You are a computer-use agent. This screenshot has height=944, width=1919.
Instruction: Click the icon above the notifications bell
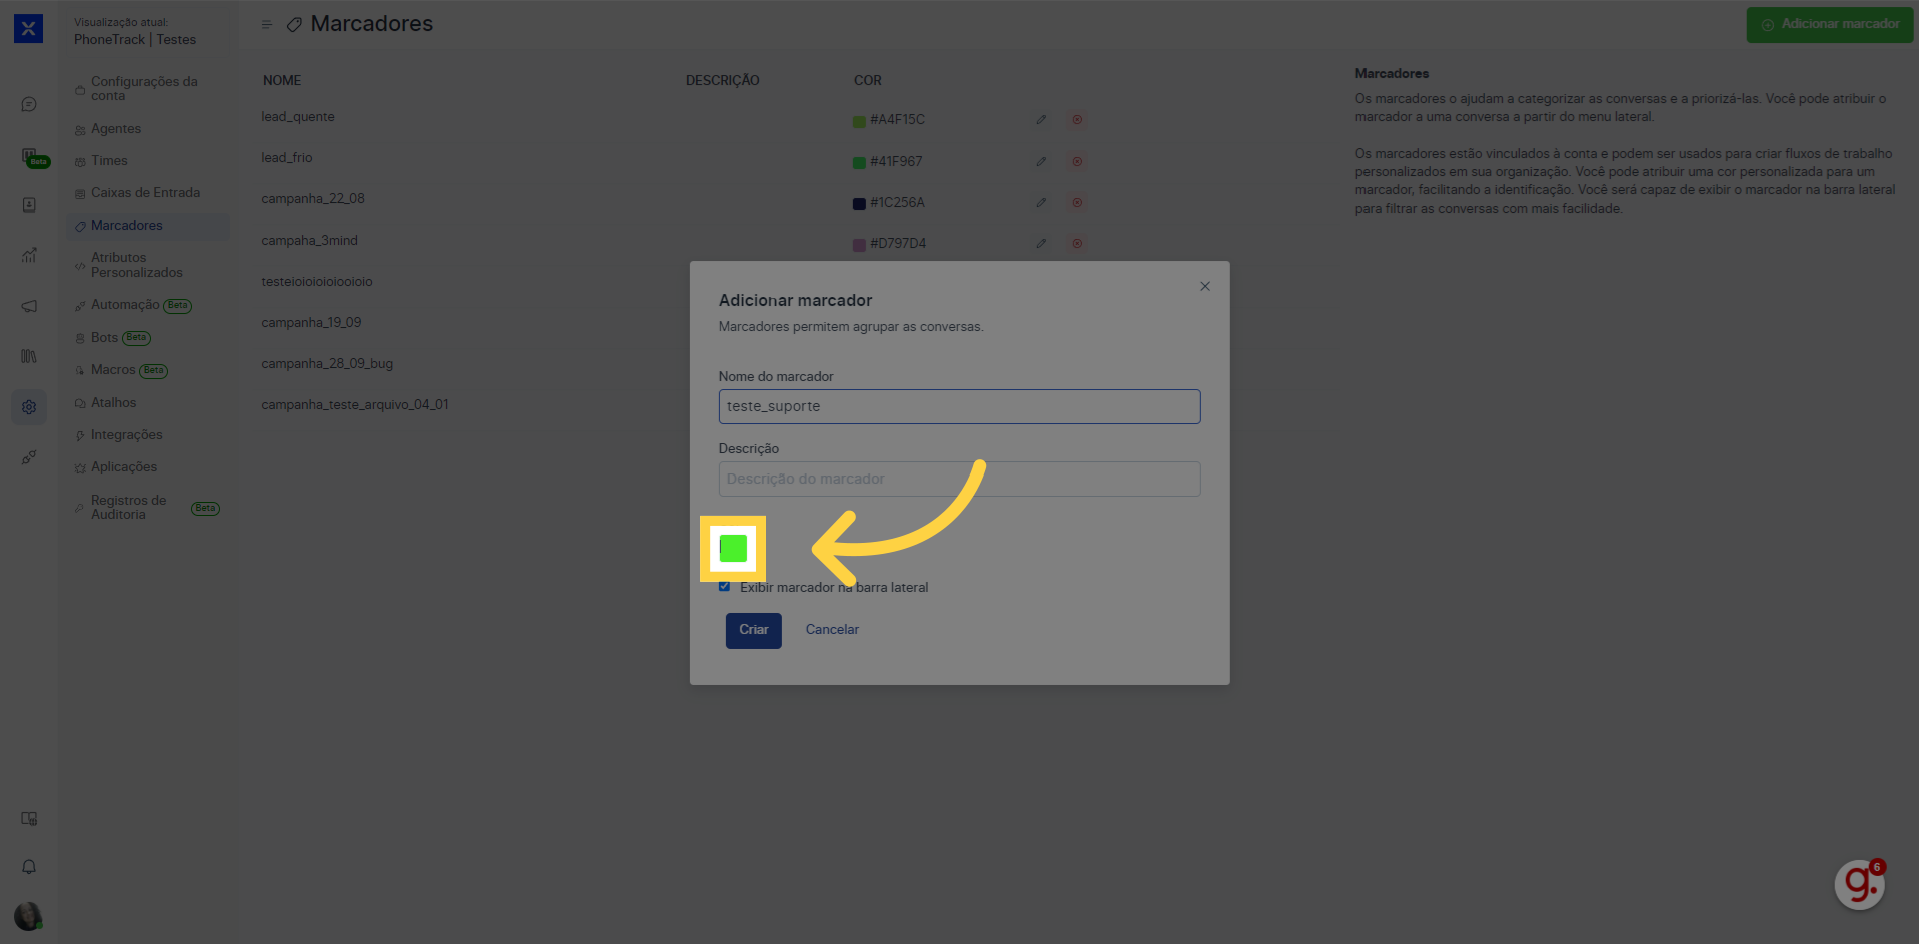pos(29,819)
